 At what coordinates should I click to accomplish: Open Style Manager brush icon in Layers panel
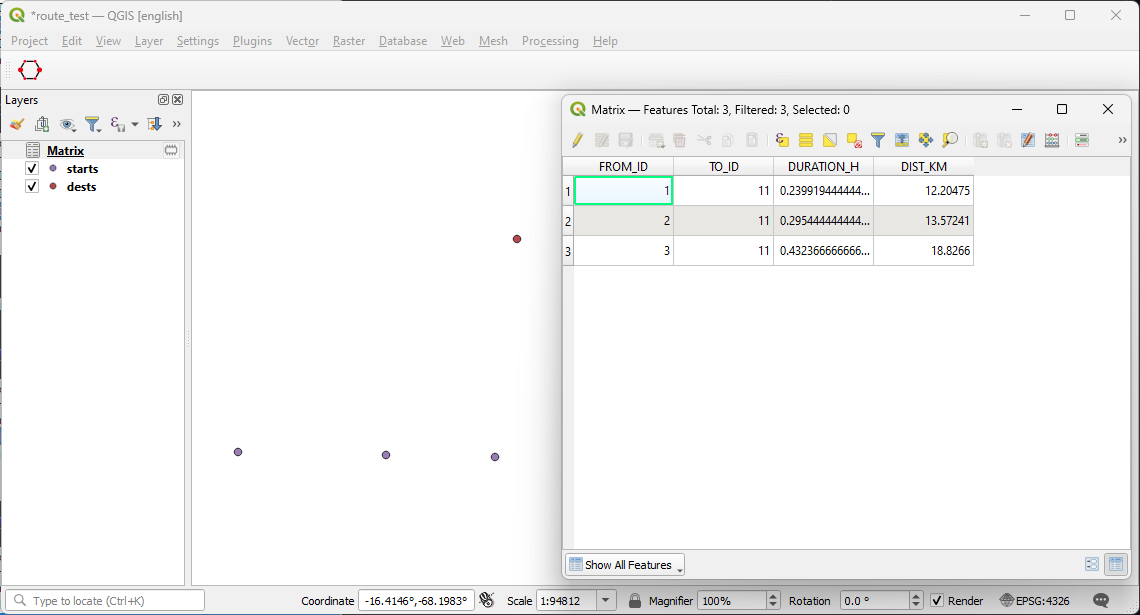(17, 124)
